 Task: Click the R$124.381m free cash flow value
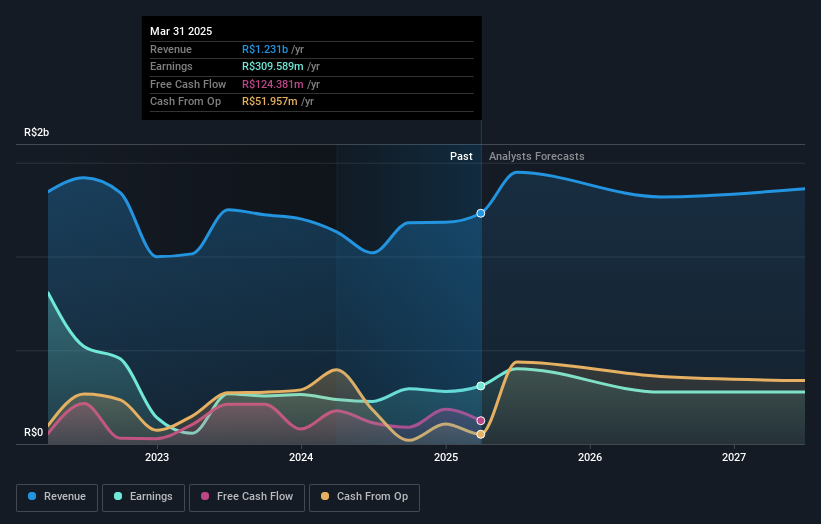point(273,84)
